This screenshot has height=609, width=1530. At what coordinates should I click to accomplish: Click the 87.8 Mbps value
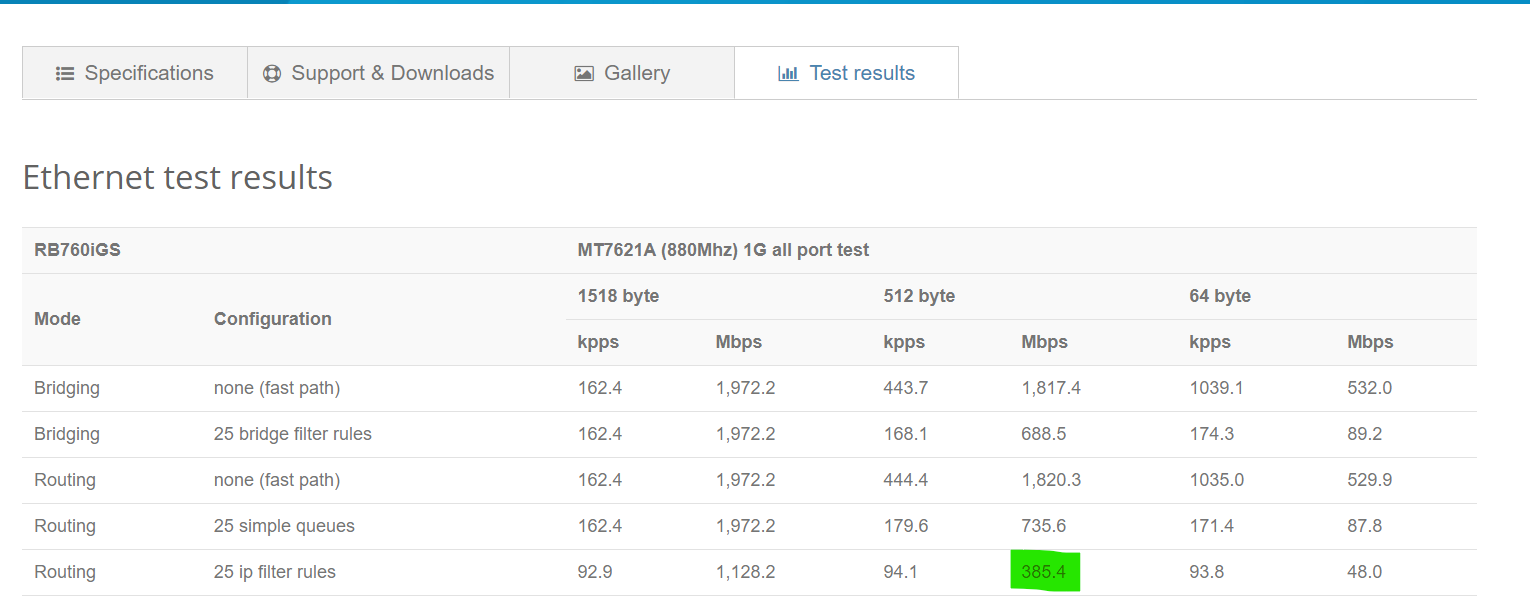pos(1365,526)
